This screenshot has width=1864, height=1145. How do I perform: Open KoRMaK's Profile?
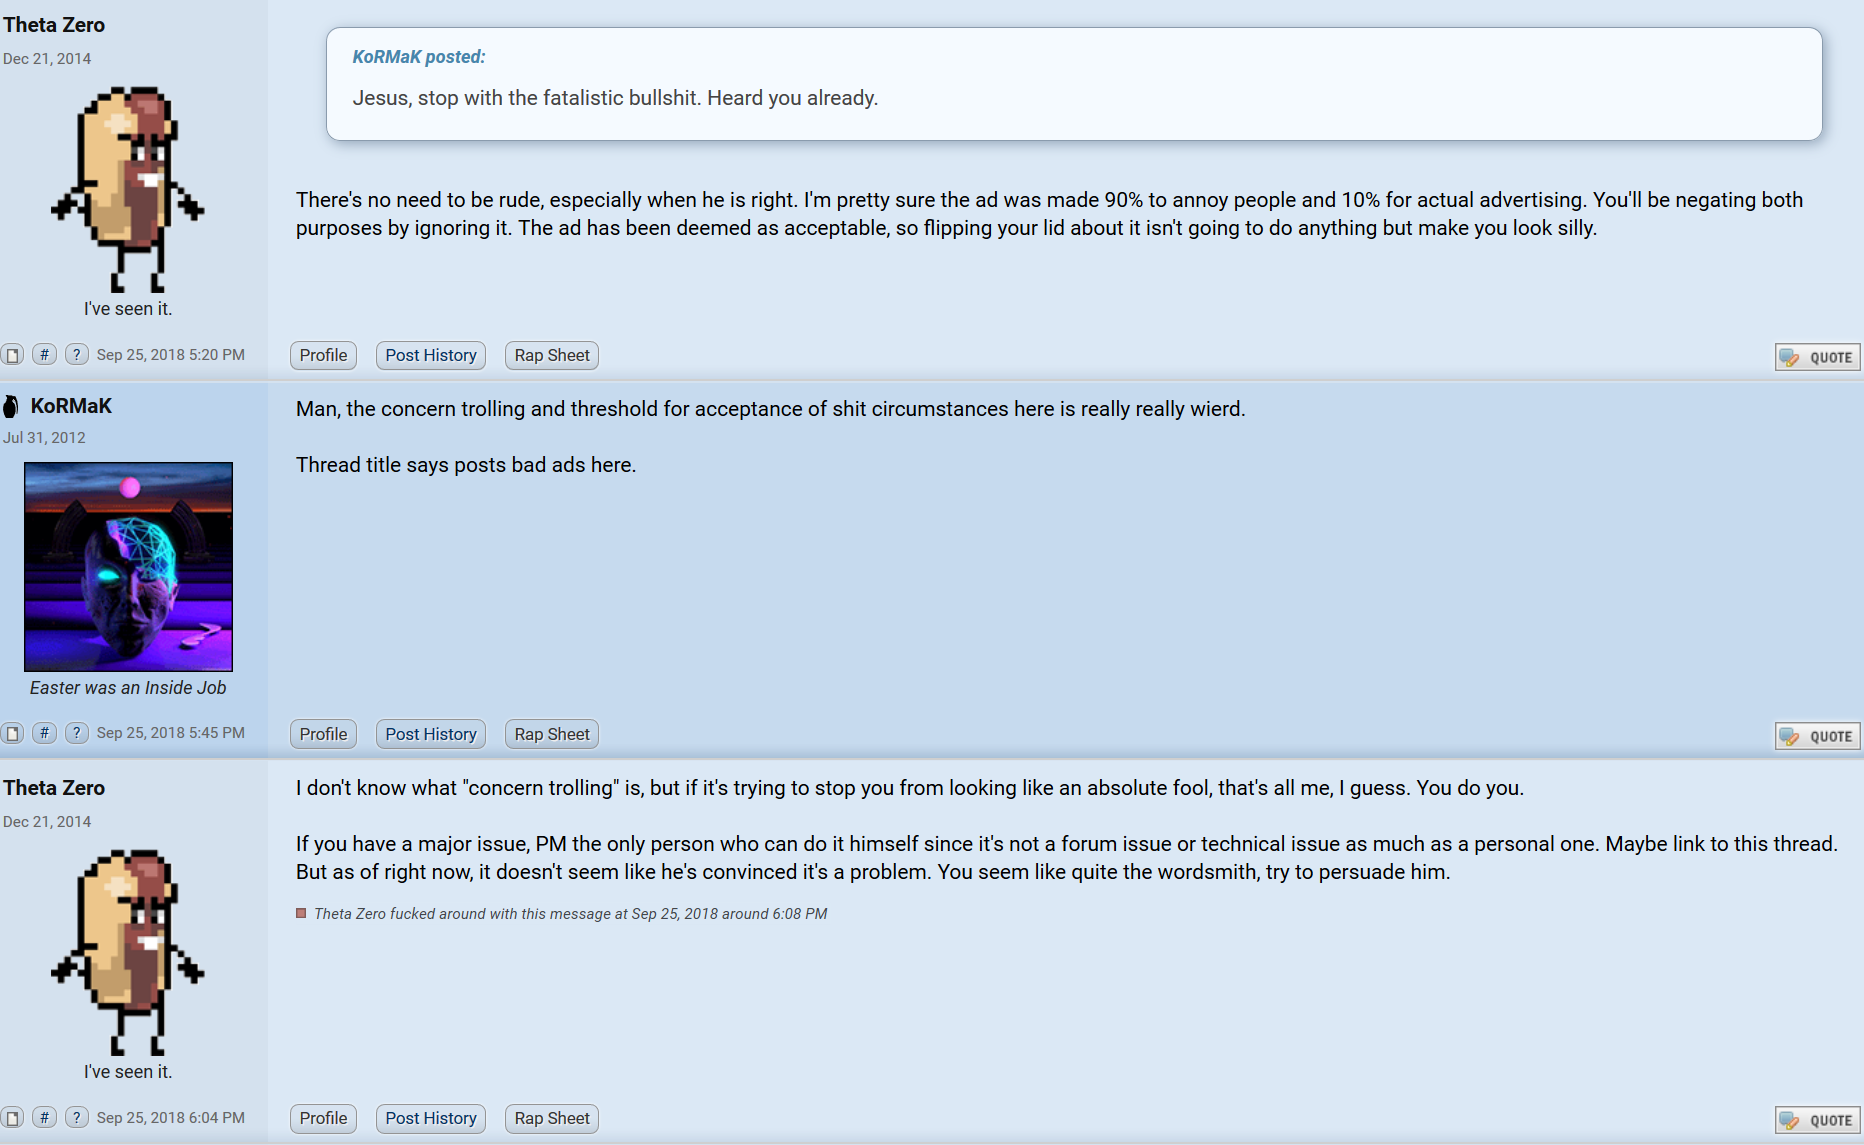(x=323, y=734)
